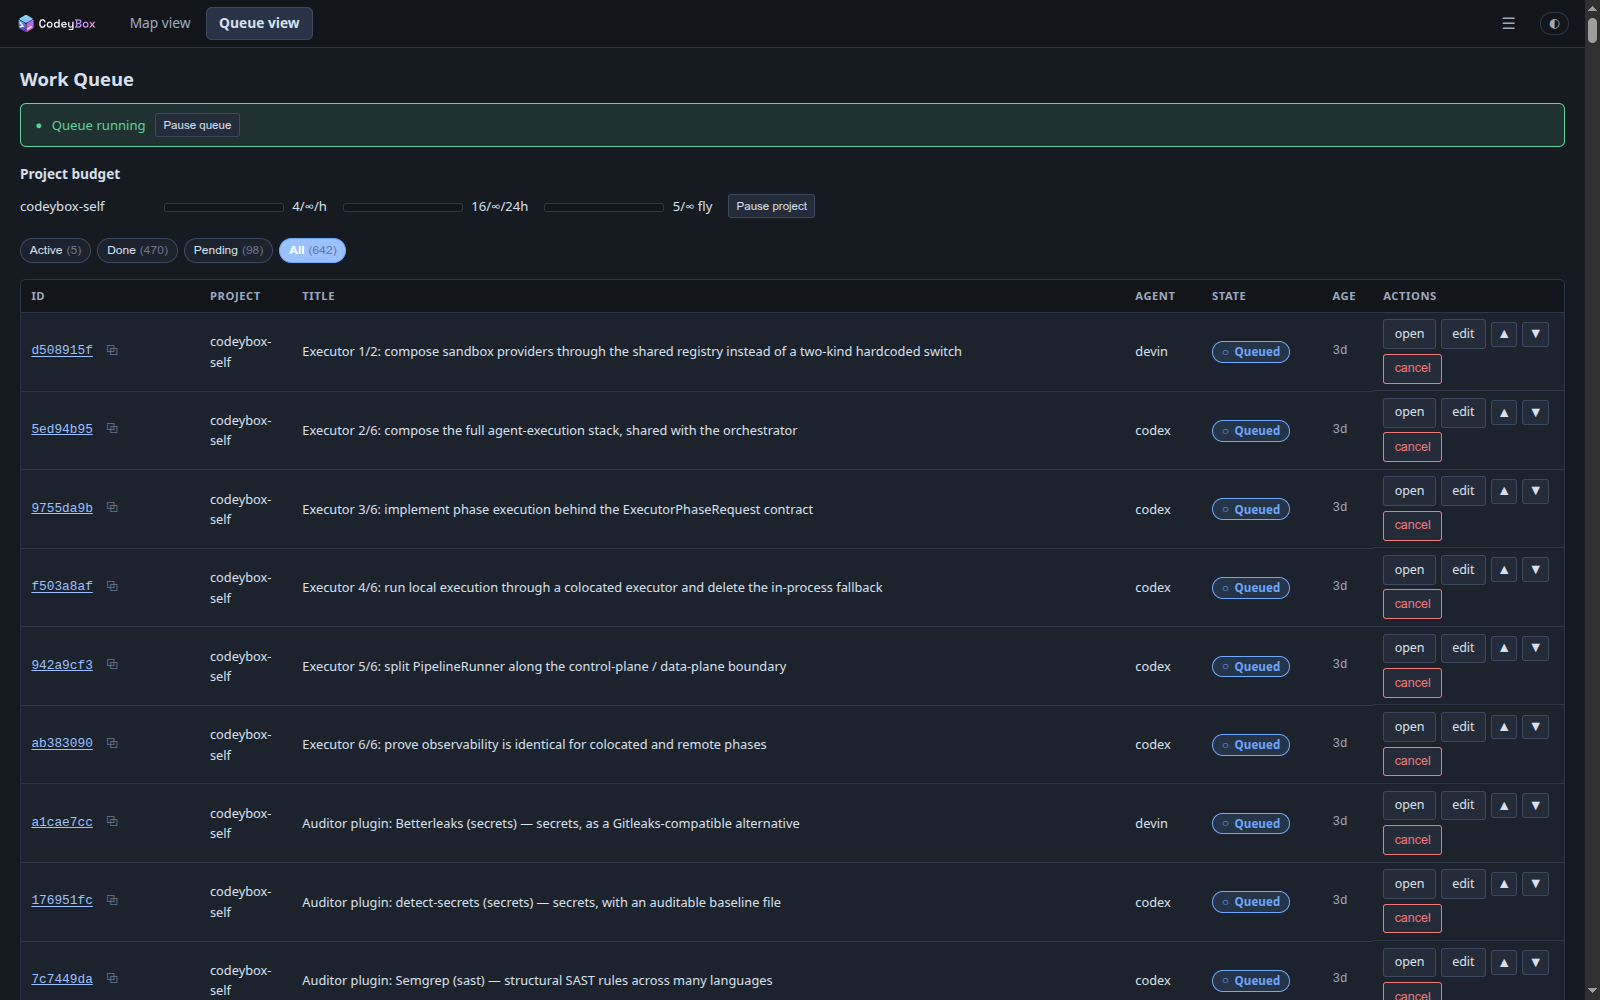Move Executor 3/6 task down
1600x1000 pixels.
(x=1536, y=491)
